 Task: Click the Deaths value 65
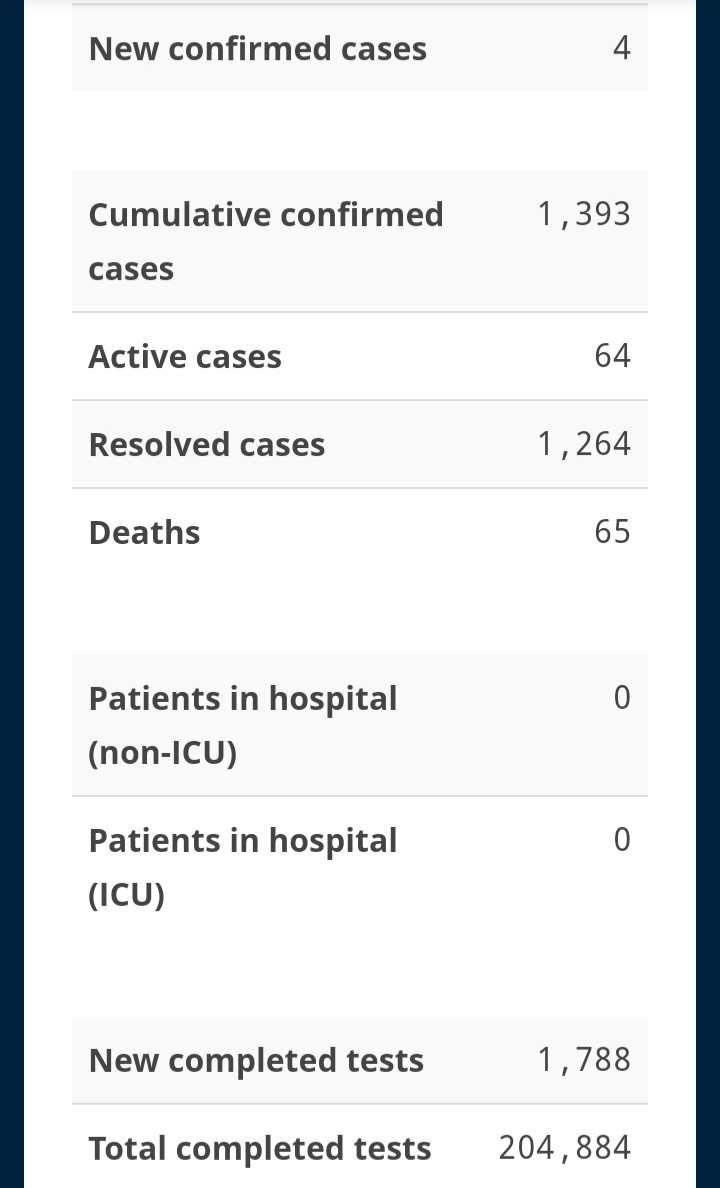coord(612,532)
